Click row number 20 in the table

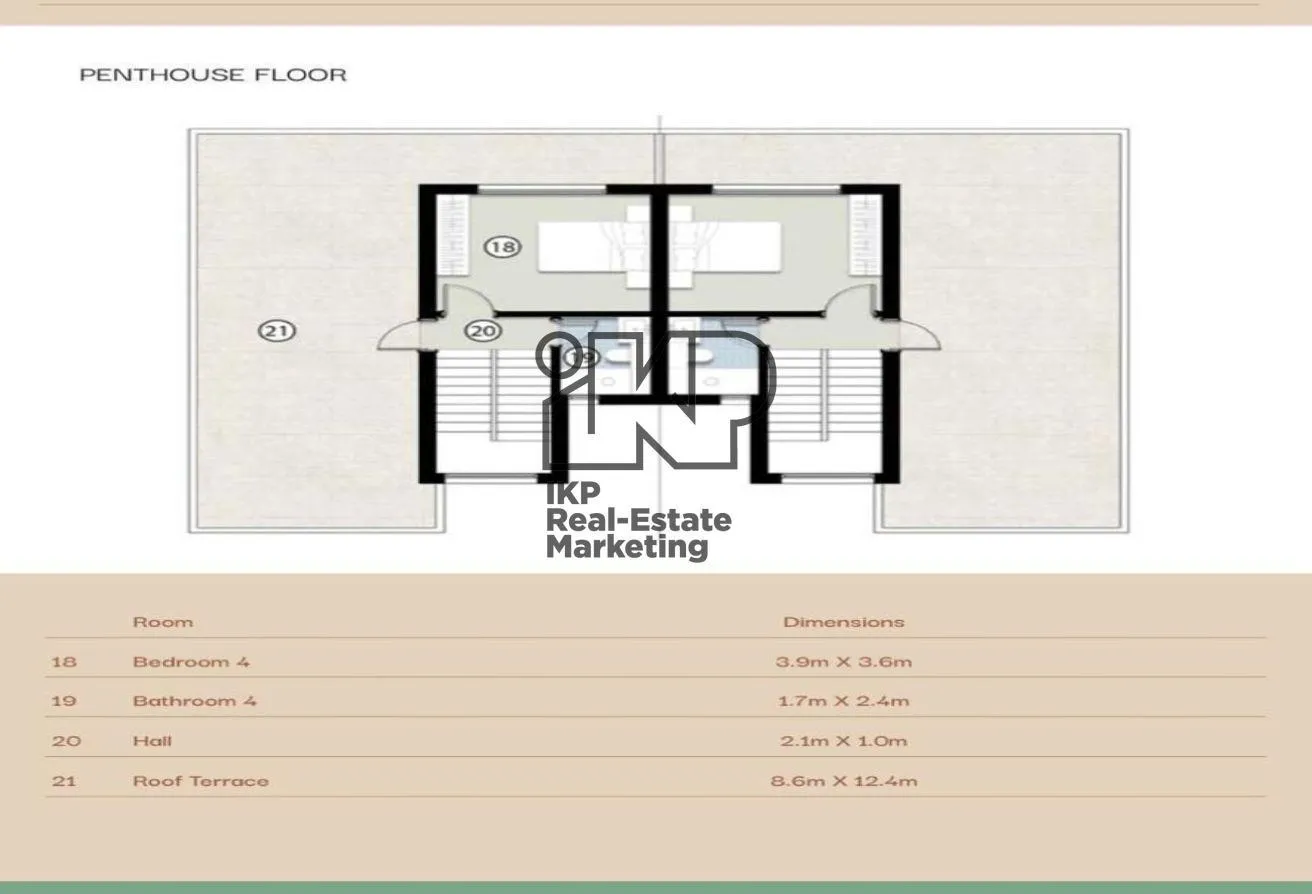coord(65,741)
